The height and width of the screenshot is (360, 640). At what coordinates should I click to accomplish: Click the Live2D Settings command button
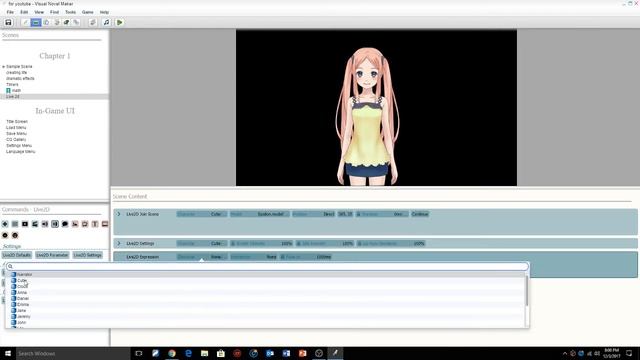(x=88, y=255)
